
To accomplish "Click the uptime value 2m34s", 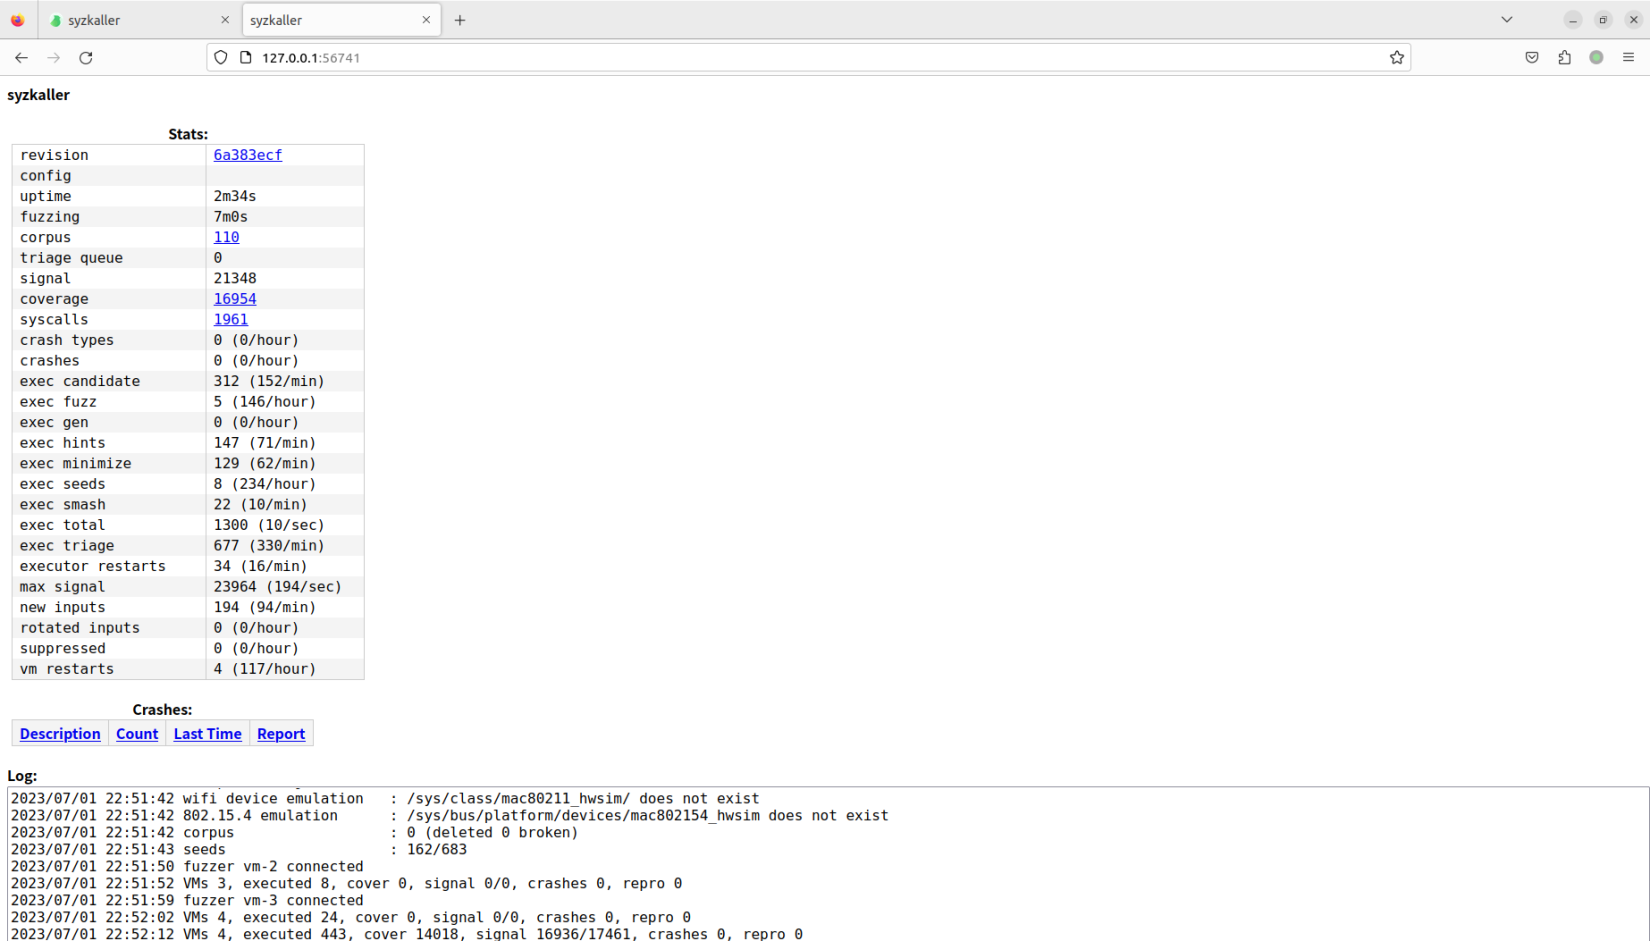I will pyautogui.click(x=235, y=196).
